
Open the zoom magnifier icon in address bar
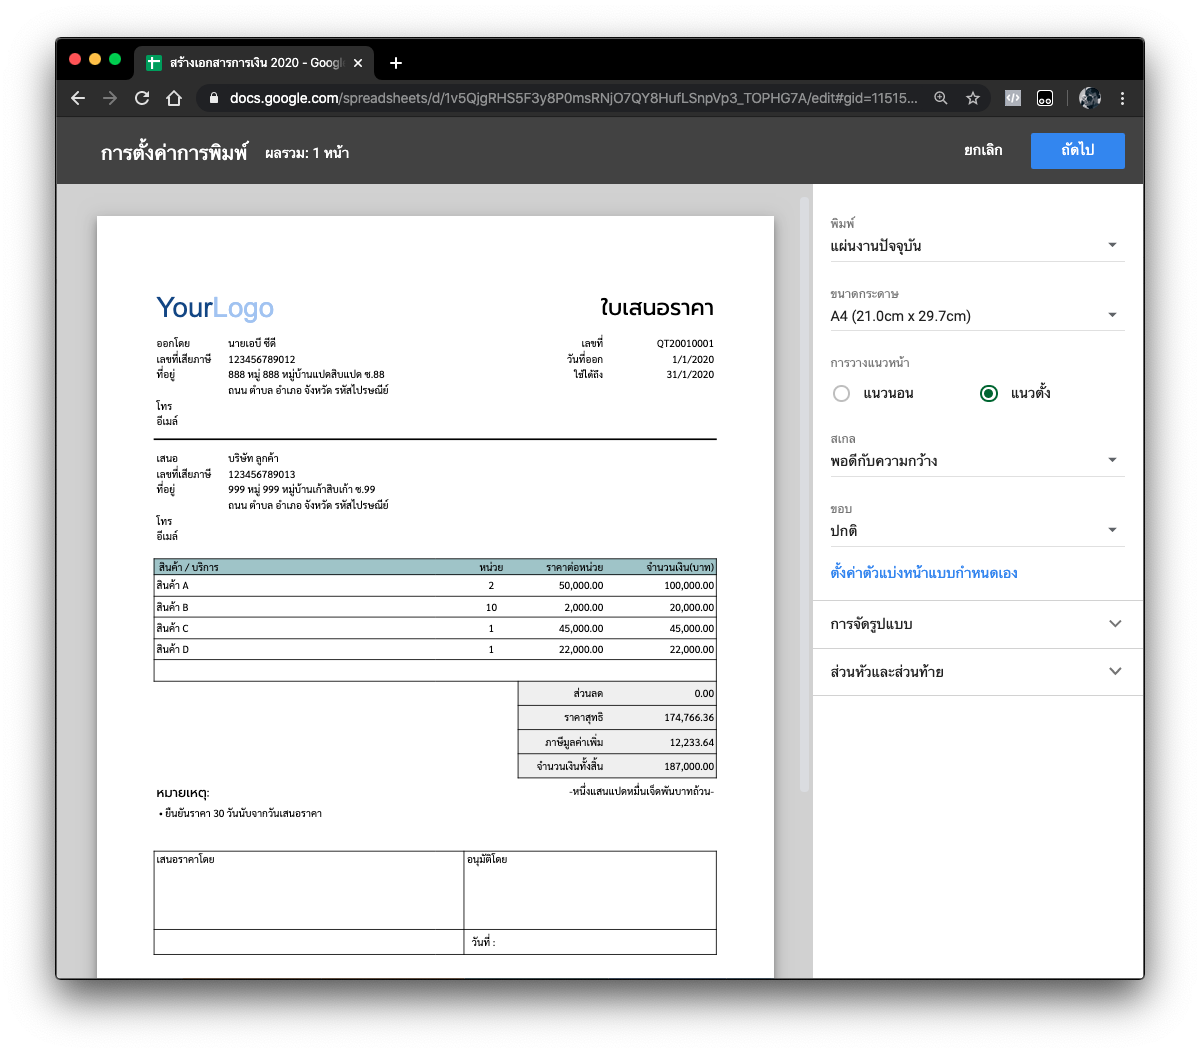[x=941, y=98]
